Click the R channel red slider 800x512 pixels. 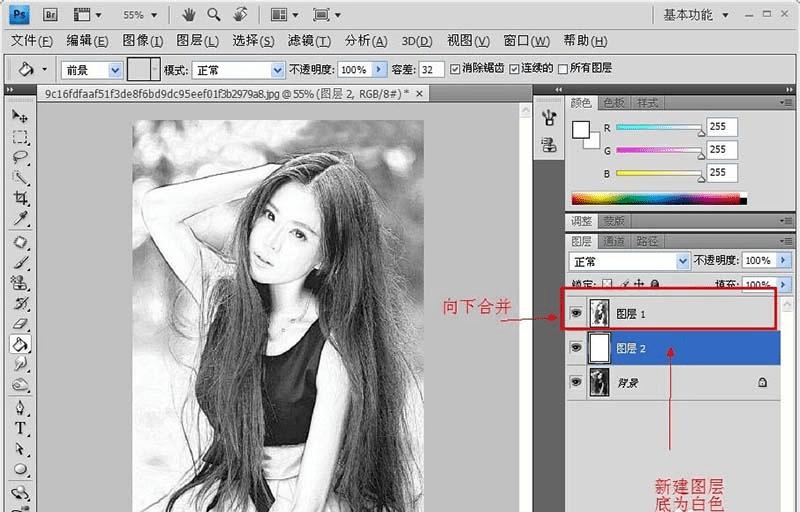click(659, 127)
